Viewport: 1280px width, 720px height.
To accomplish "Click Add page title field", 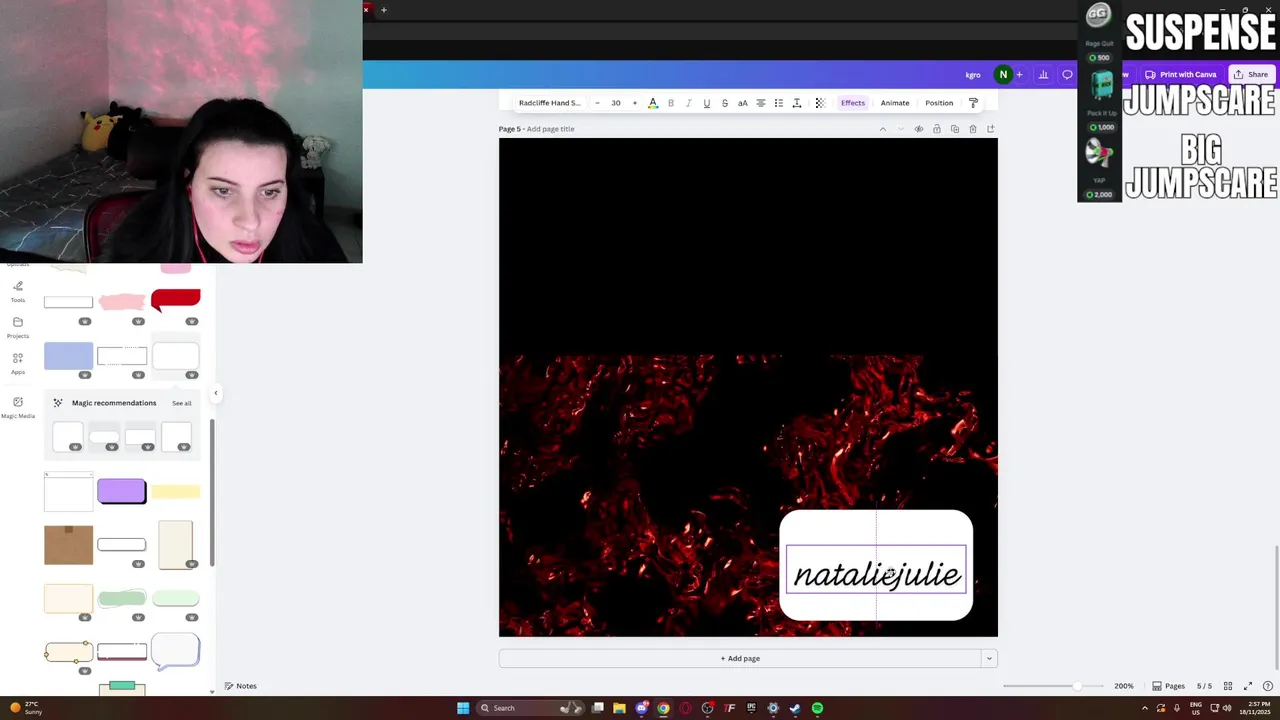I will click(550, 129).
